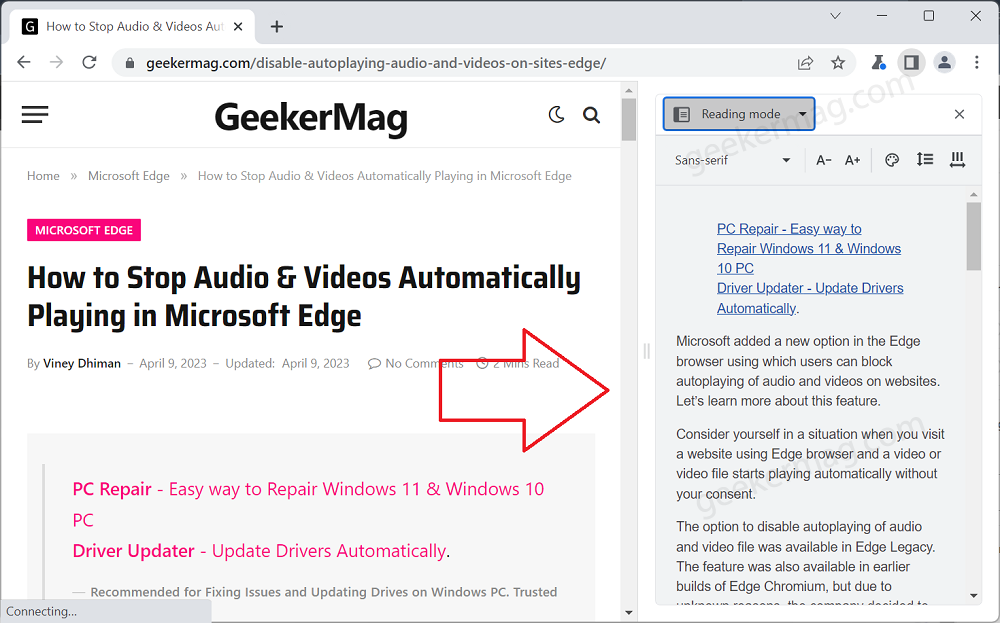The image size is (1000, 623).
Task: Close the Reading mode side panel
Action: click(959, 114)
